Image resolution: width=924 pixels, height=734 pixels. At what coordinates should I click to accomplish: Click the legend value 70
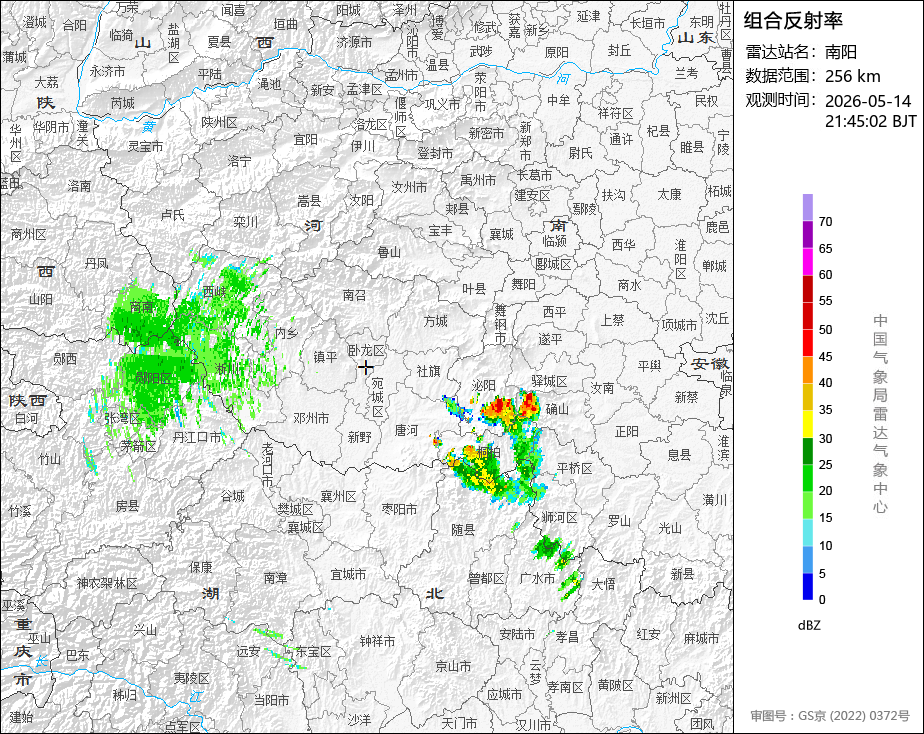(x=826, y=221)
